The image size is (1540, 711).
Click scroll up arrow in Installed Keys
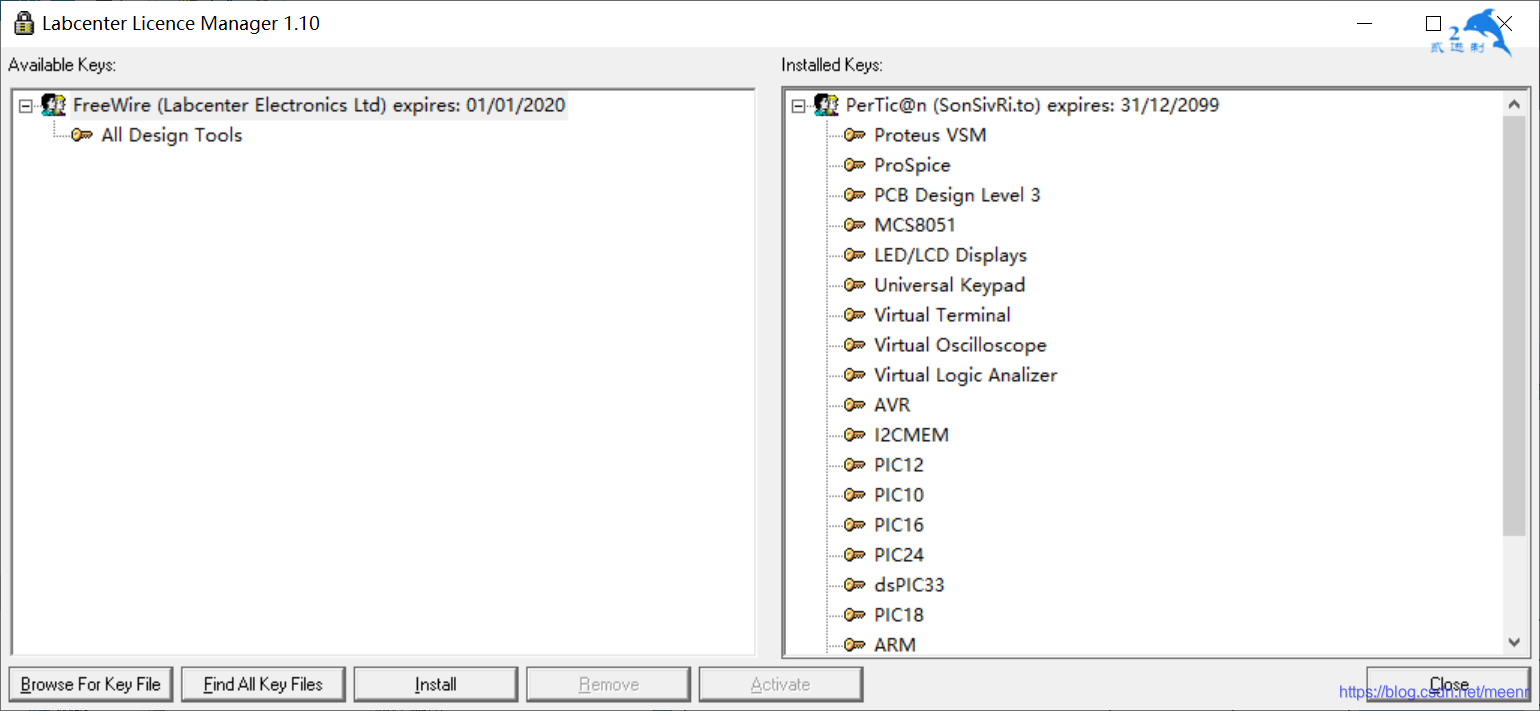click(x=1513, y=104)
